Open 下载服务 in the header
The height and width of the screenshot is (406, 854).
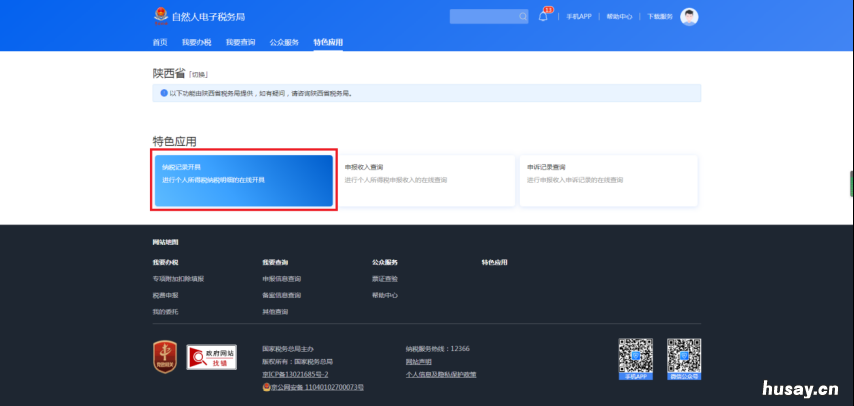(660, 17)
